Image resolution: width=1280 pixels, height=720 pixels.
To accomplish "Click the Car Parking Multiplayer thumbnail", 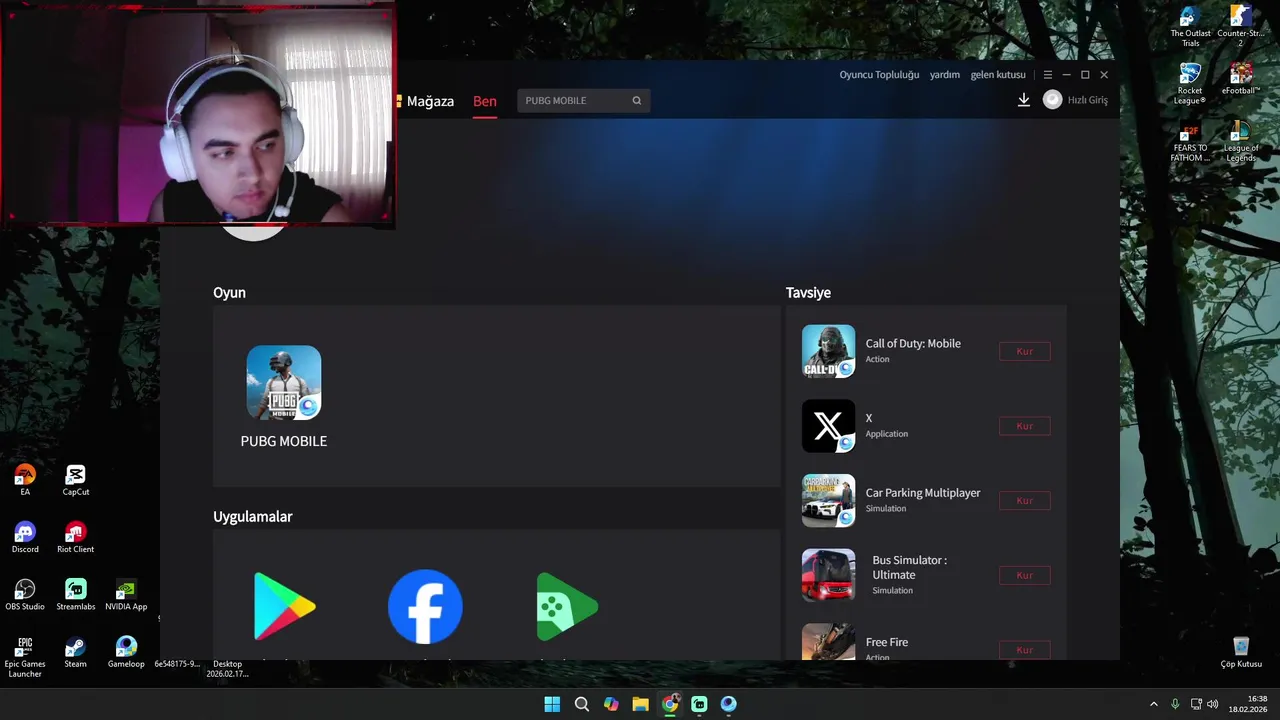I will tap(828, 500).
